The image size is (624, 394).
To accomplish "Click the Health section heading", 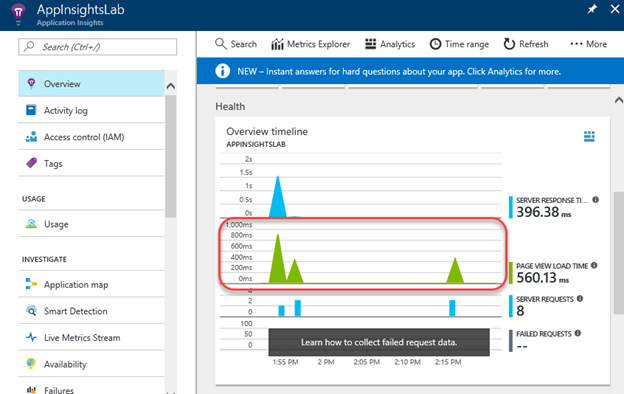I will [230, 107].
